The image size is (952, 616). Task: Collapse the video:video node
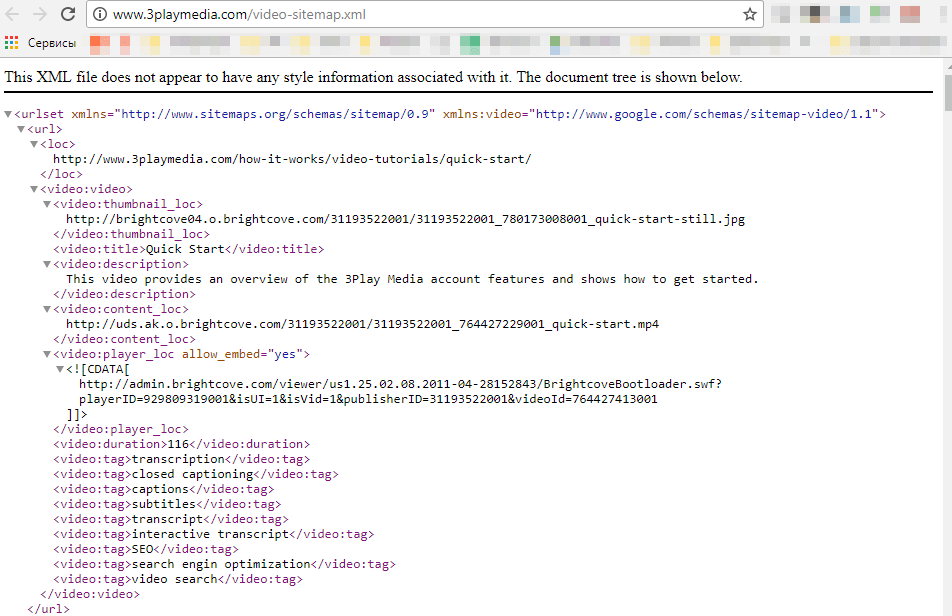pyautogui.click(x=34, y=189)
